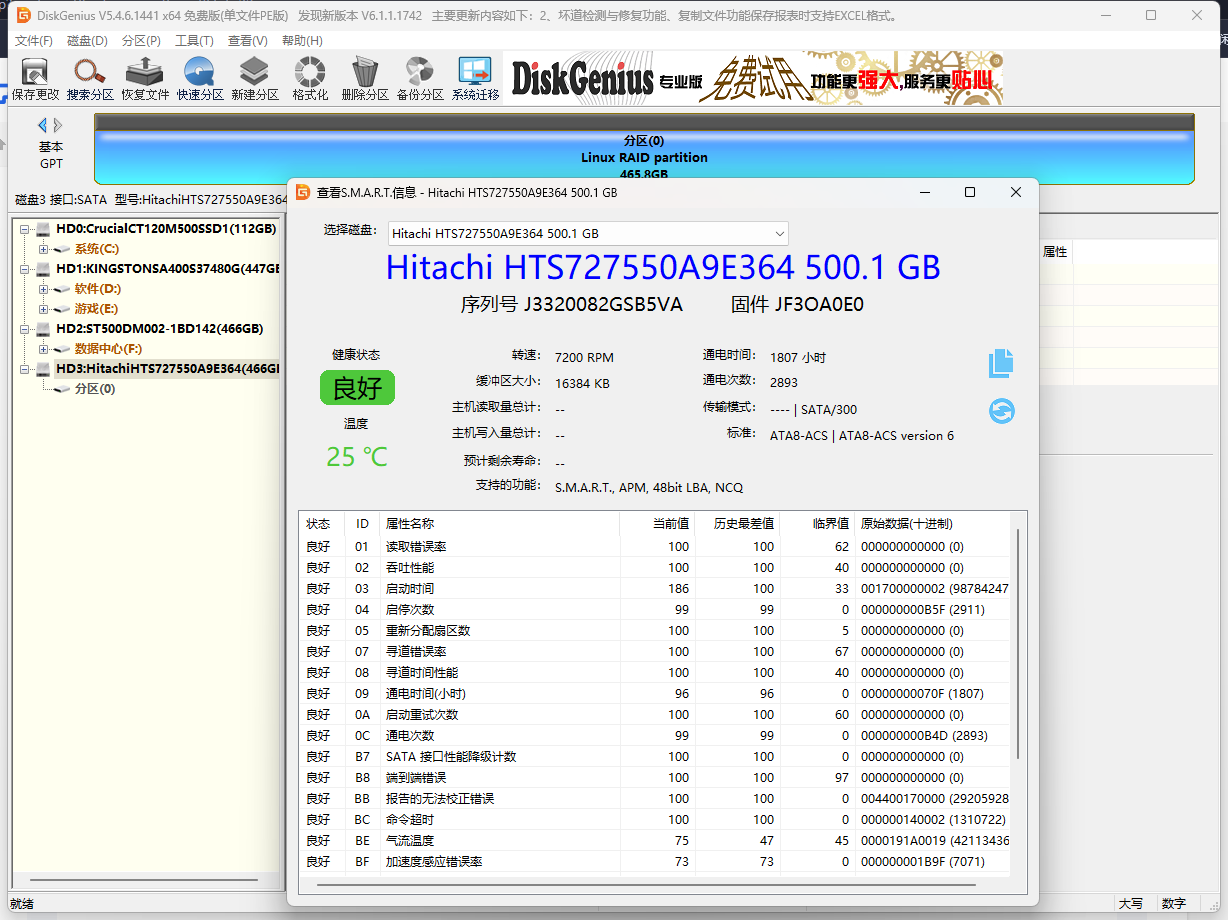Click the Save Changes (保存更改) toolbar icon
Viewport: 1228px width, 920px height.
pos(35,78)
